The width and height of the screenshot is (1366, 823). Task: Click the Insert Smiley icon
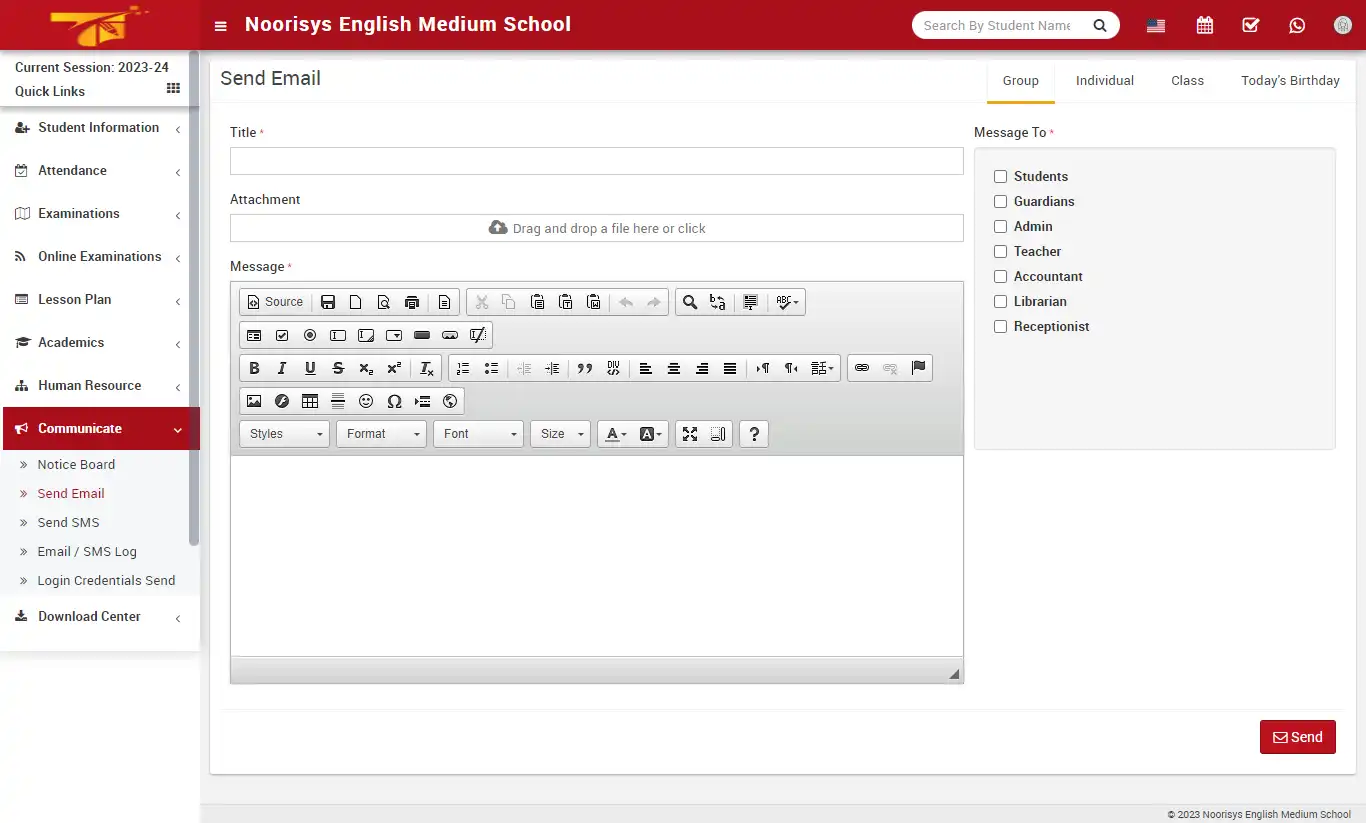[x=365, y=401]
